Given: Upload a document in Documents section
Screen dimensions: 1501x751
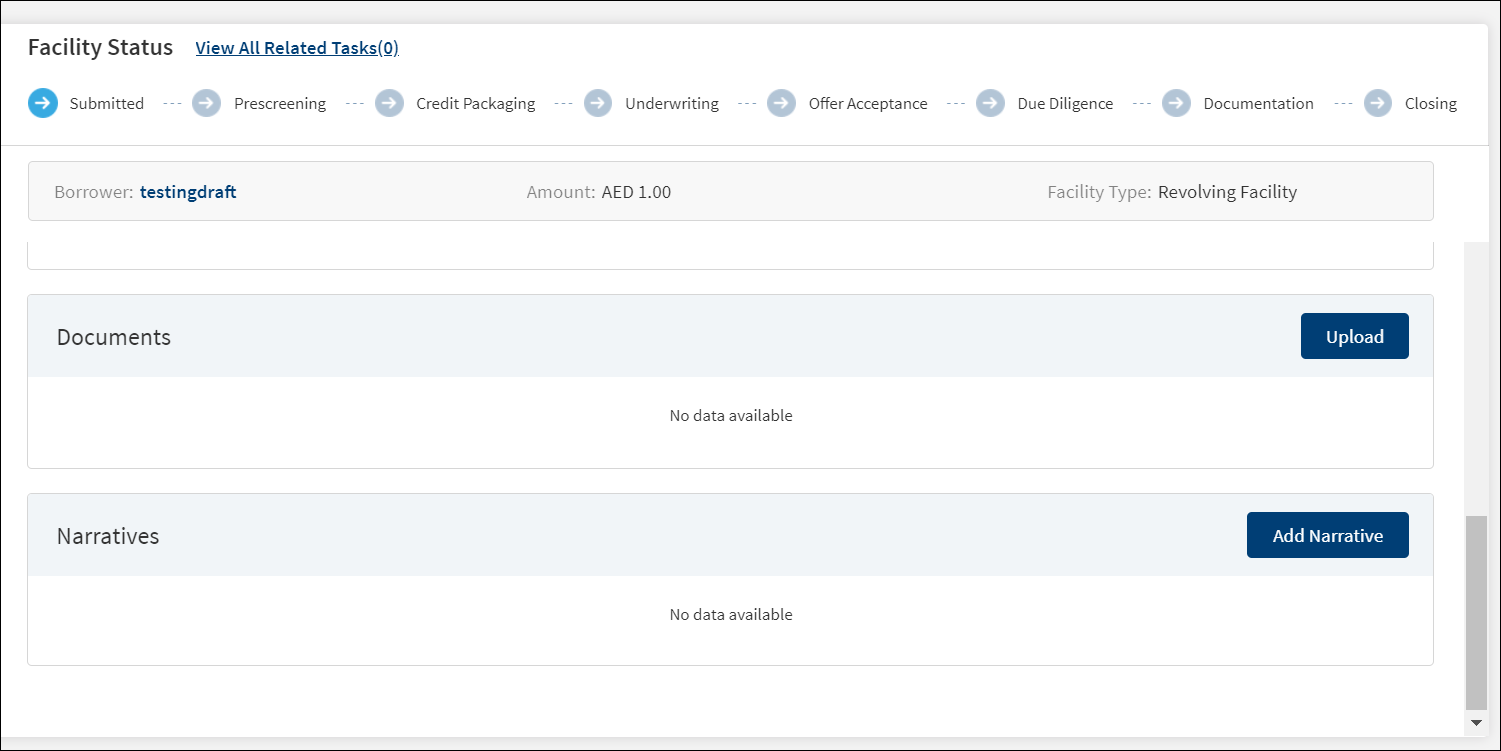Looking at the screenshot, I should click(x=1355, y=336).
